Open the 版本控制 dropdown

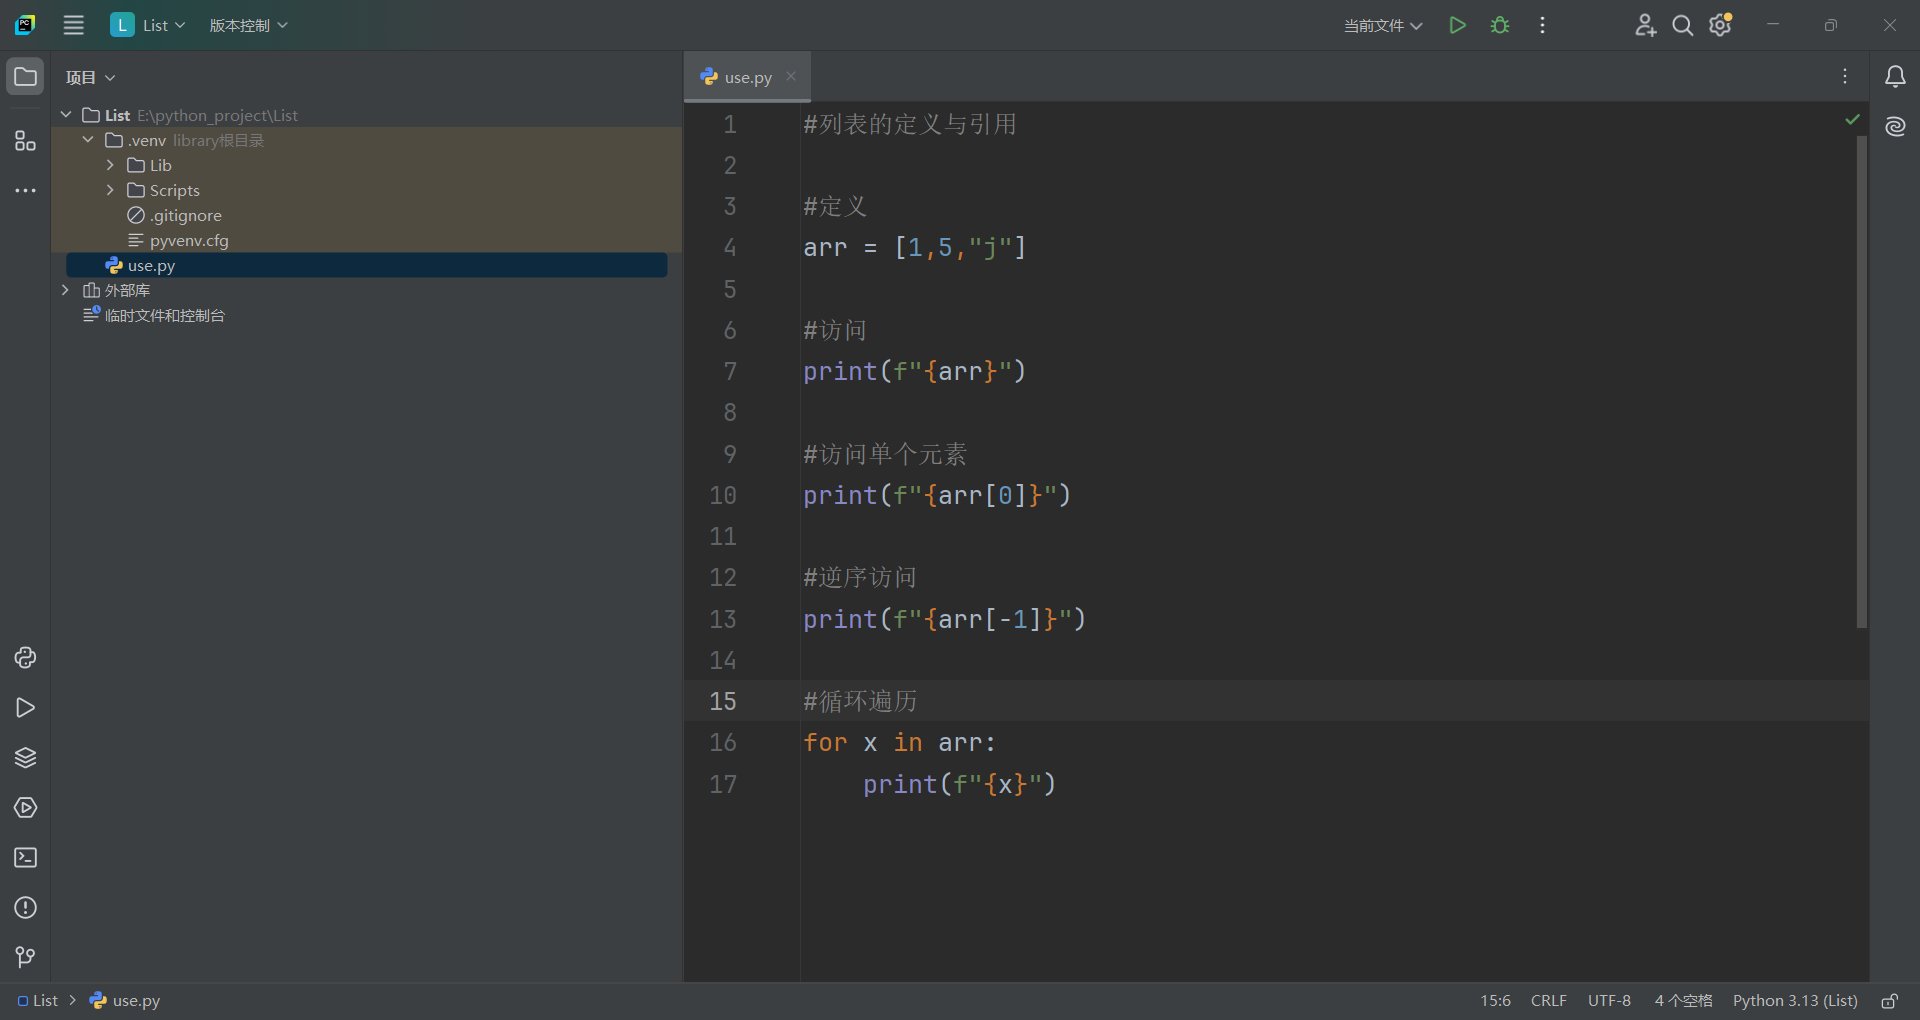pos(247,25)
